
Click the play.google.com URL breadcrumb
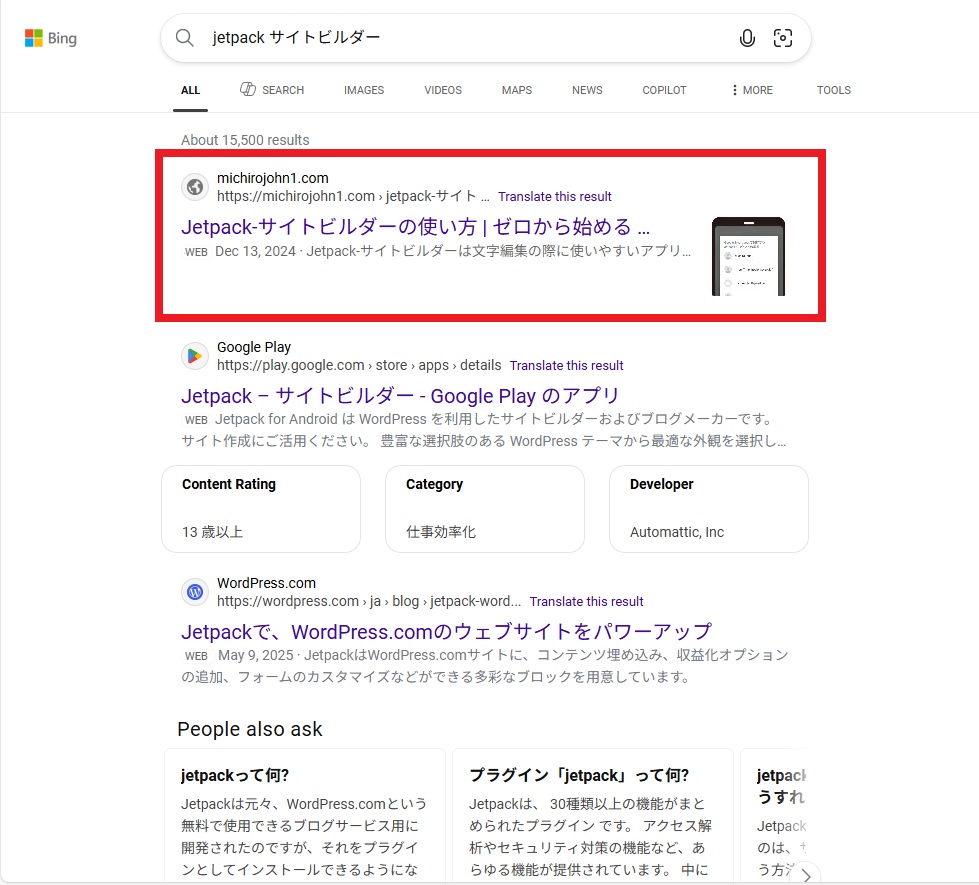359,365
